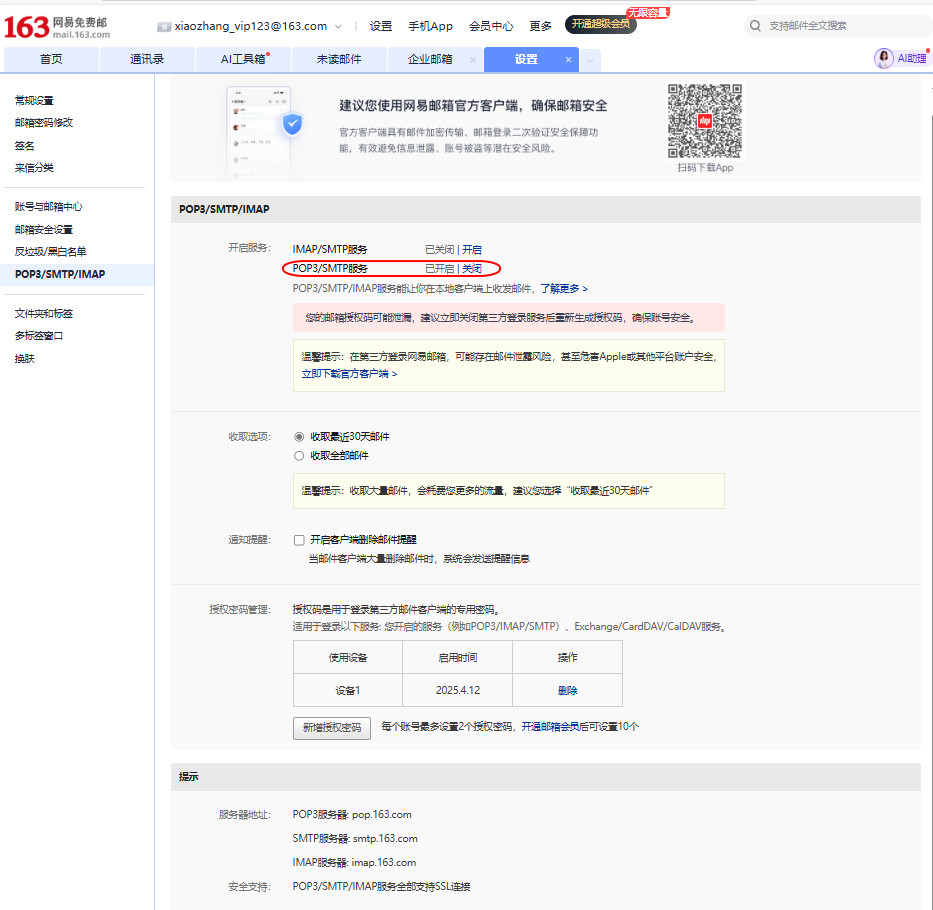Click the QR code for app download
Screen dimensions: 933x910
tap(705, 120)
